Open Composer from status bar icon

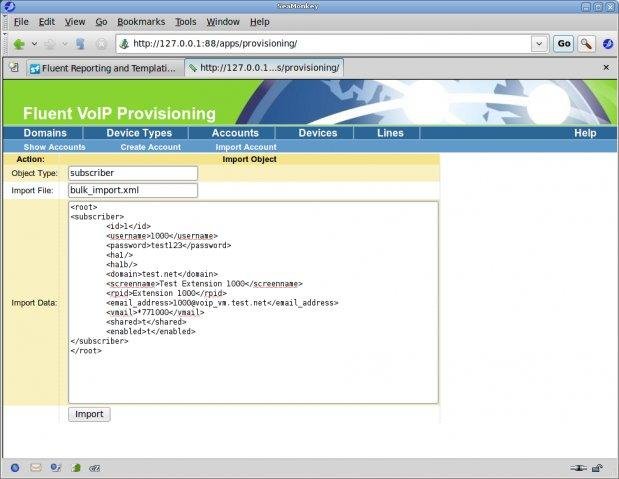pos(55,467)
